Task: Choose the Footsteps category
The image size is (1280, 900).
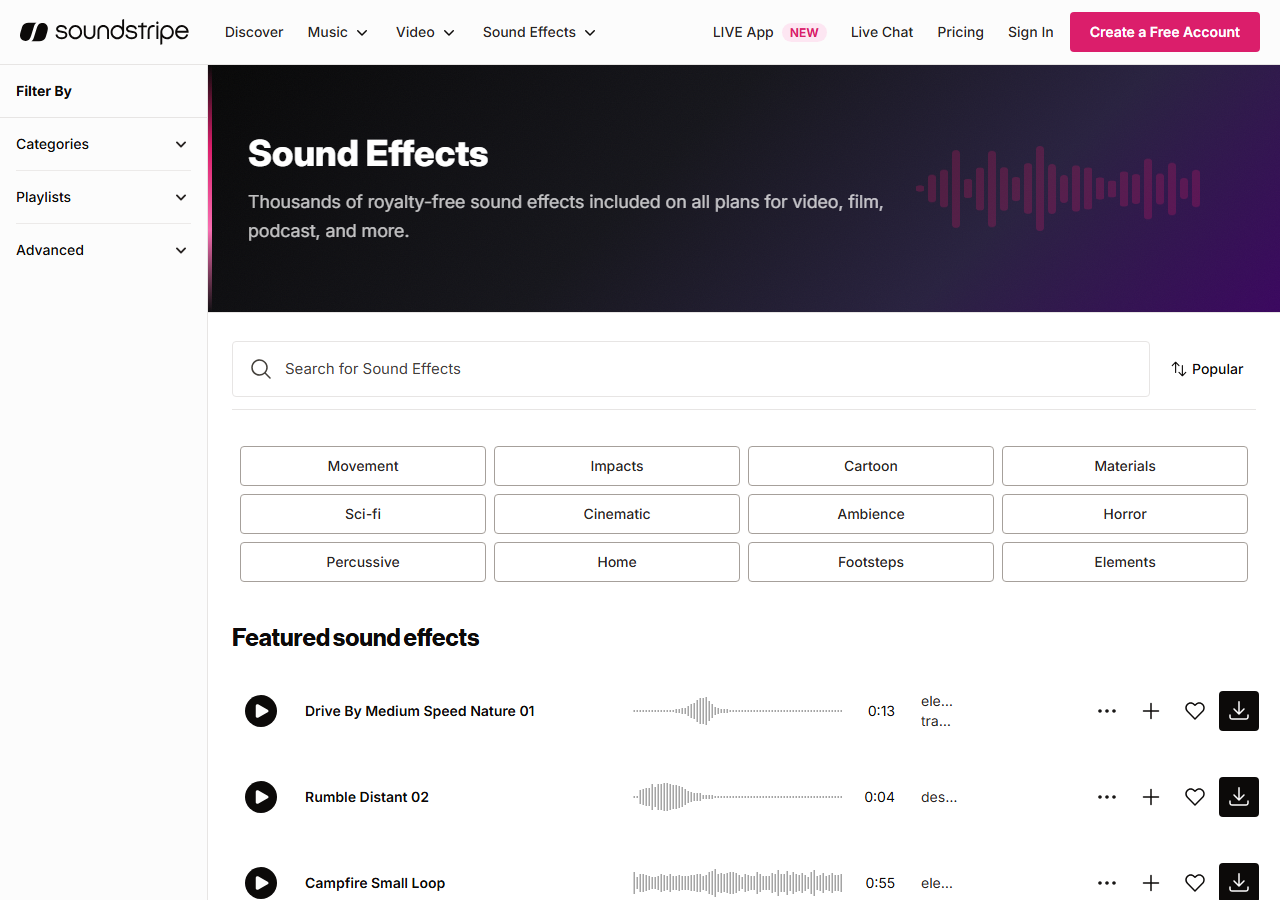Action: 871,562
